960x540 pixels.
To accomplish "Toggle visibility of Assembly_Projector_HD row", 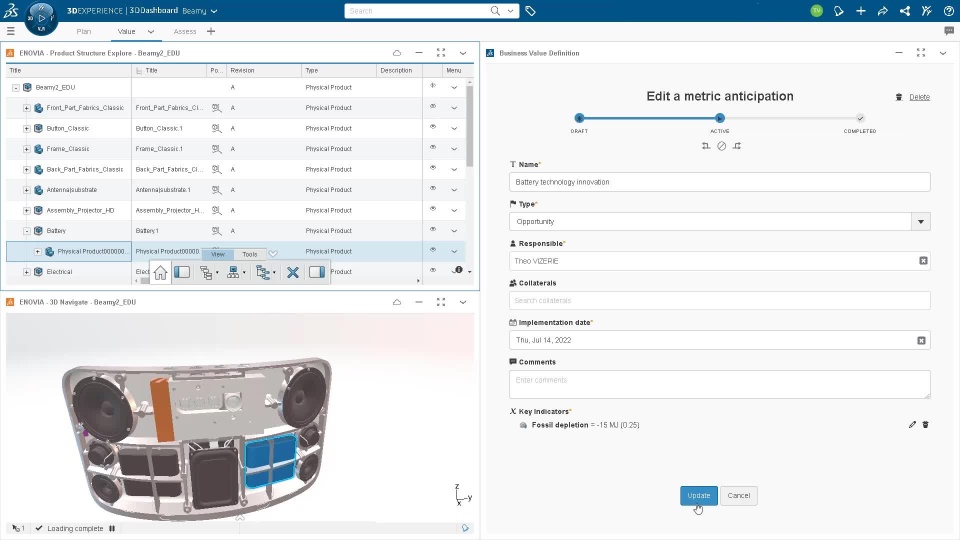I will (x=433, y=209).
